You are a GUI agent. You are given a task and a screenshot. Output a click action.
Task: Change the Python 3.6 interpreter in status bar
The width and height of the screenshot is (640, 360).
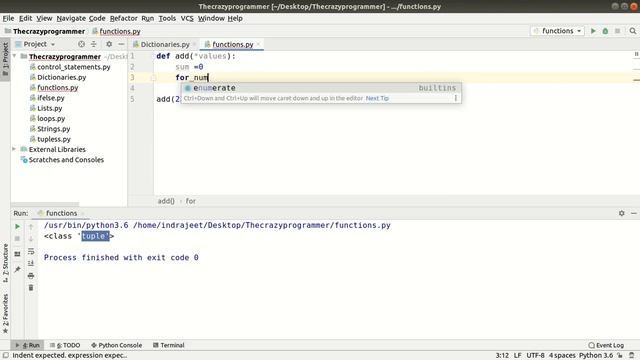[x=596, y=356]
